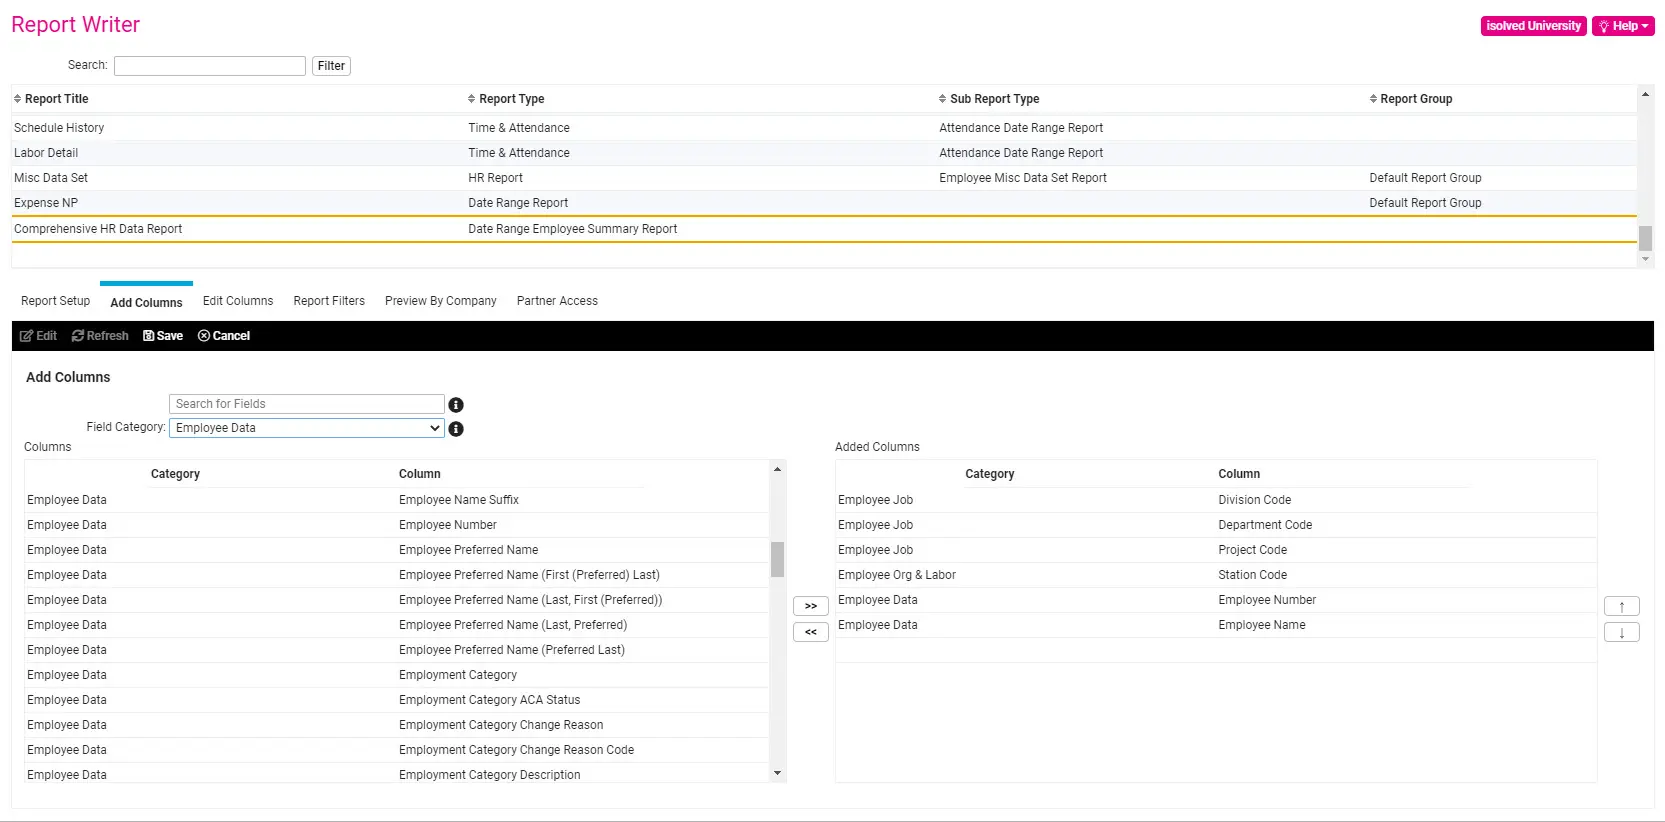The height and width of the screenshot is (822, 1665).
Task: Expand the Field Category dropdown
Action: click(x=306, y=428)
